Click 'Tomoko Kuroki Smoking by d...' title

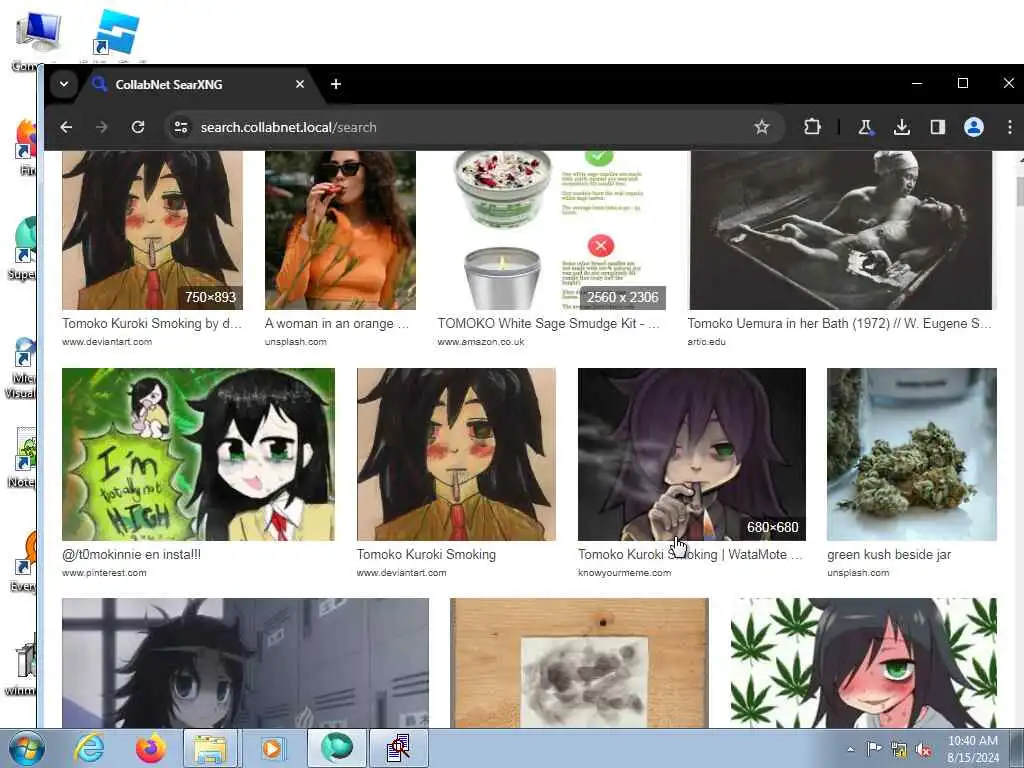tap(152, 323)
